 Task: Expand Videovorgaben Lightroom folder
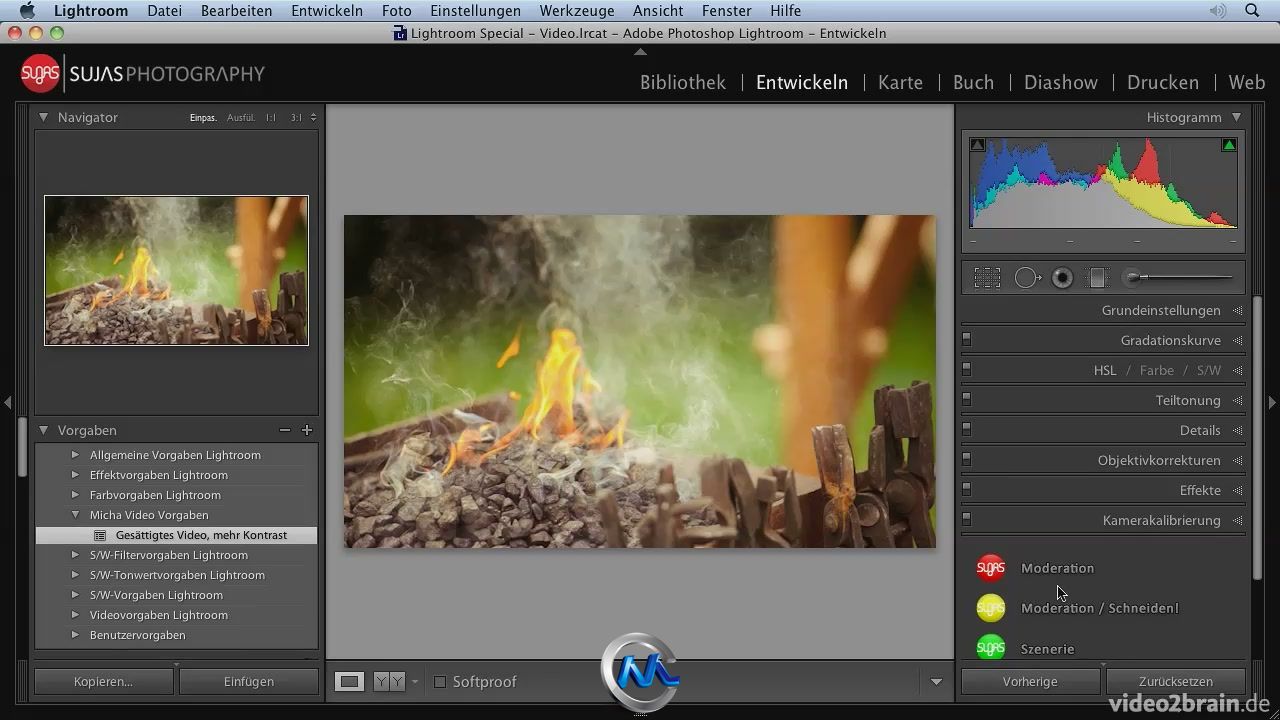75,615
